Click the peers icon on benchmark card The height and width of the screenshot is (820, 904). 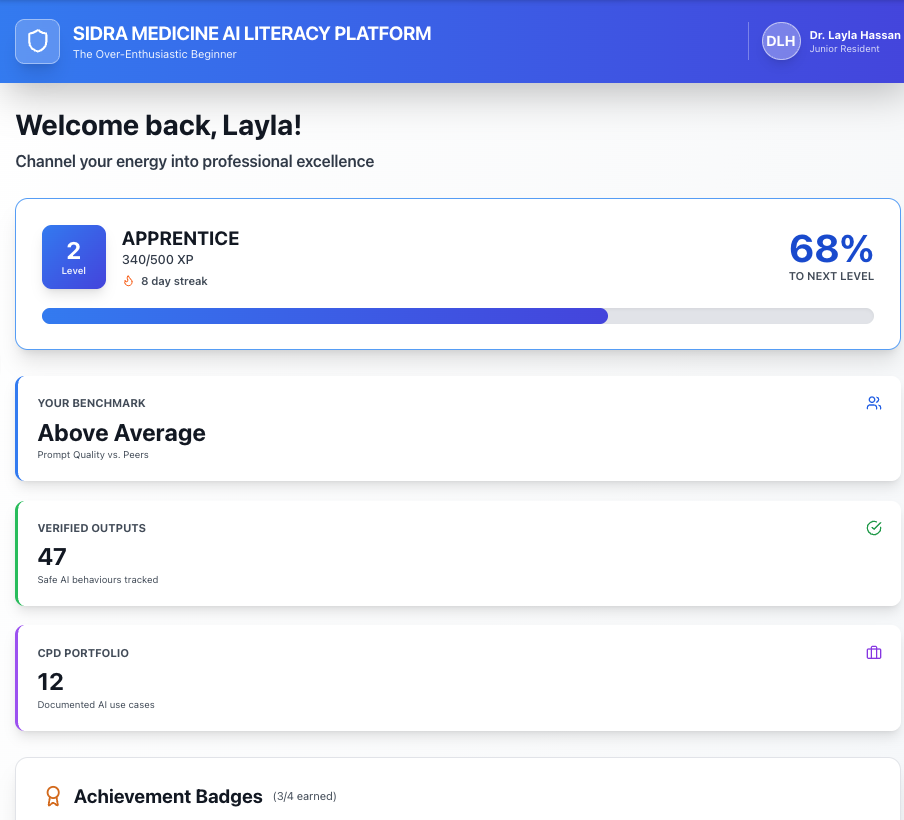tap(874, 403)
